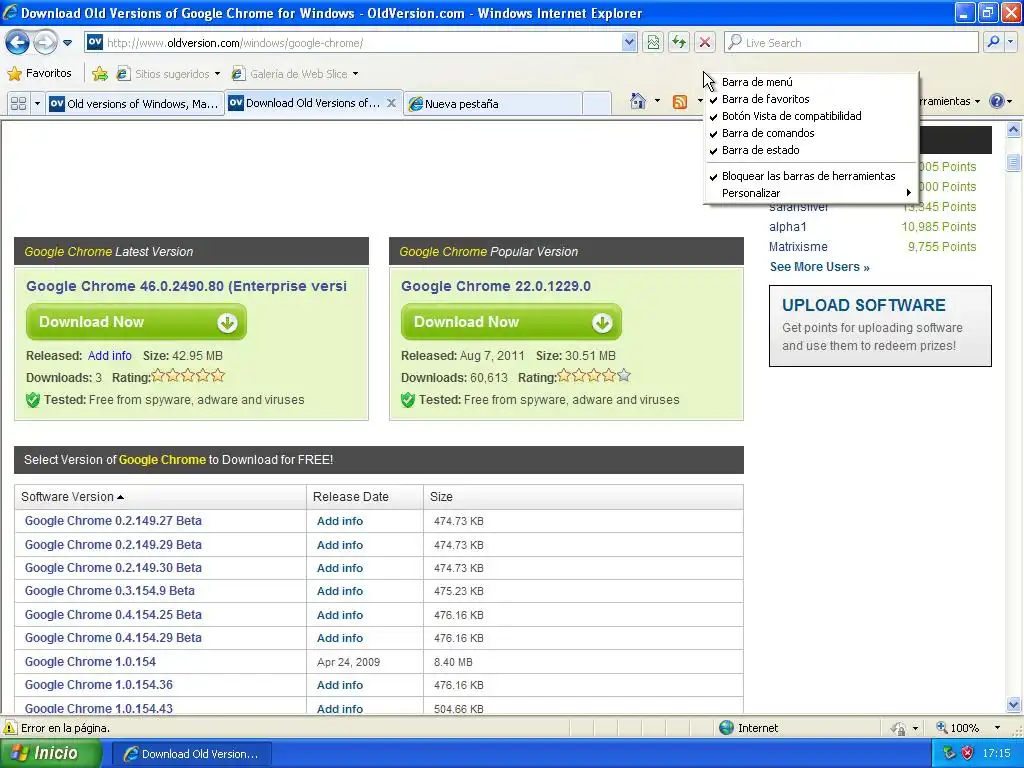Click Add info link beside Released
1024x768 pixels.
110,356
